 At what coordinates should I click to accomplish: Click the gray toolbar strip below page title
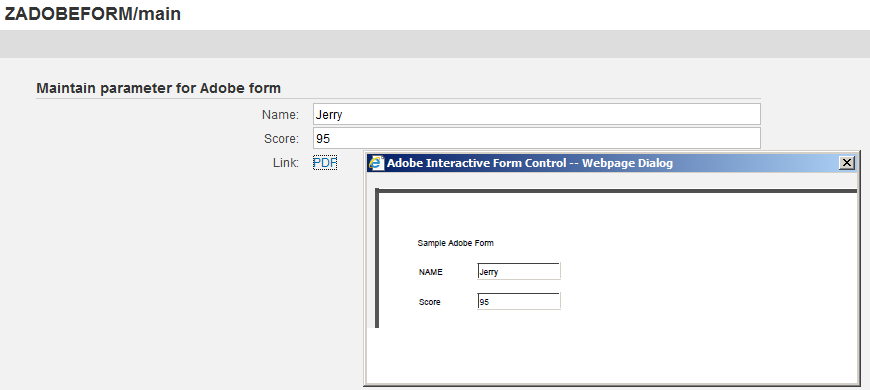[435, 44]
